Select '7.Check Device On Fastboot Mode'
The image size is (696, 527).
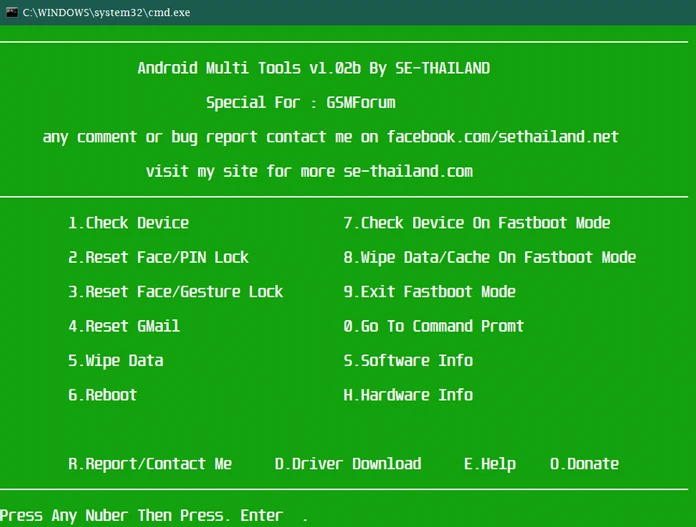click(x=477, y=223)
